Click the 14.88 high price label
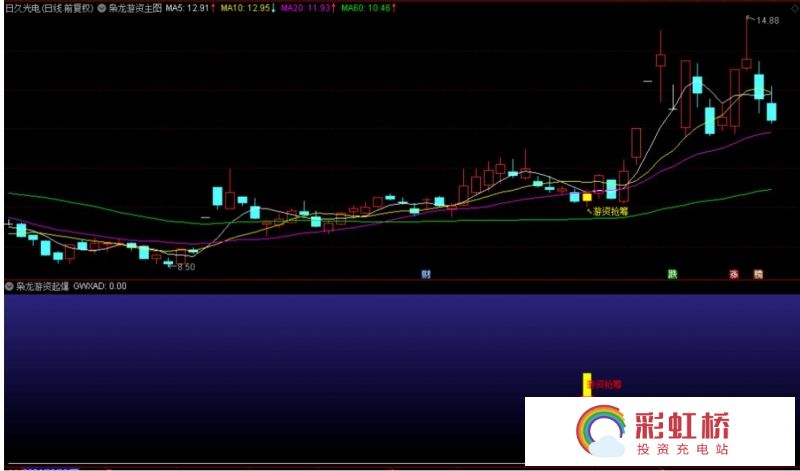The height and width of the screenshot is (471, 800). tap(768, 21)
